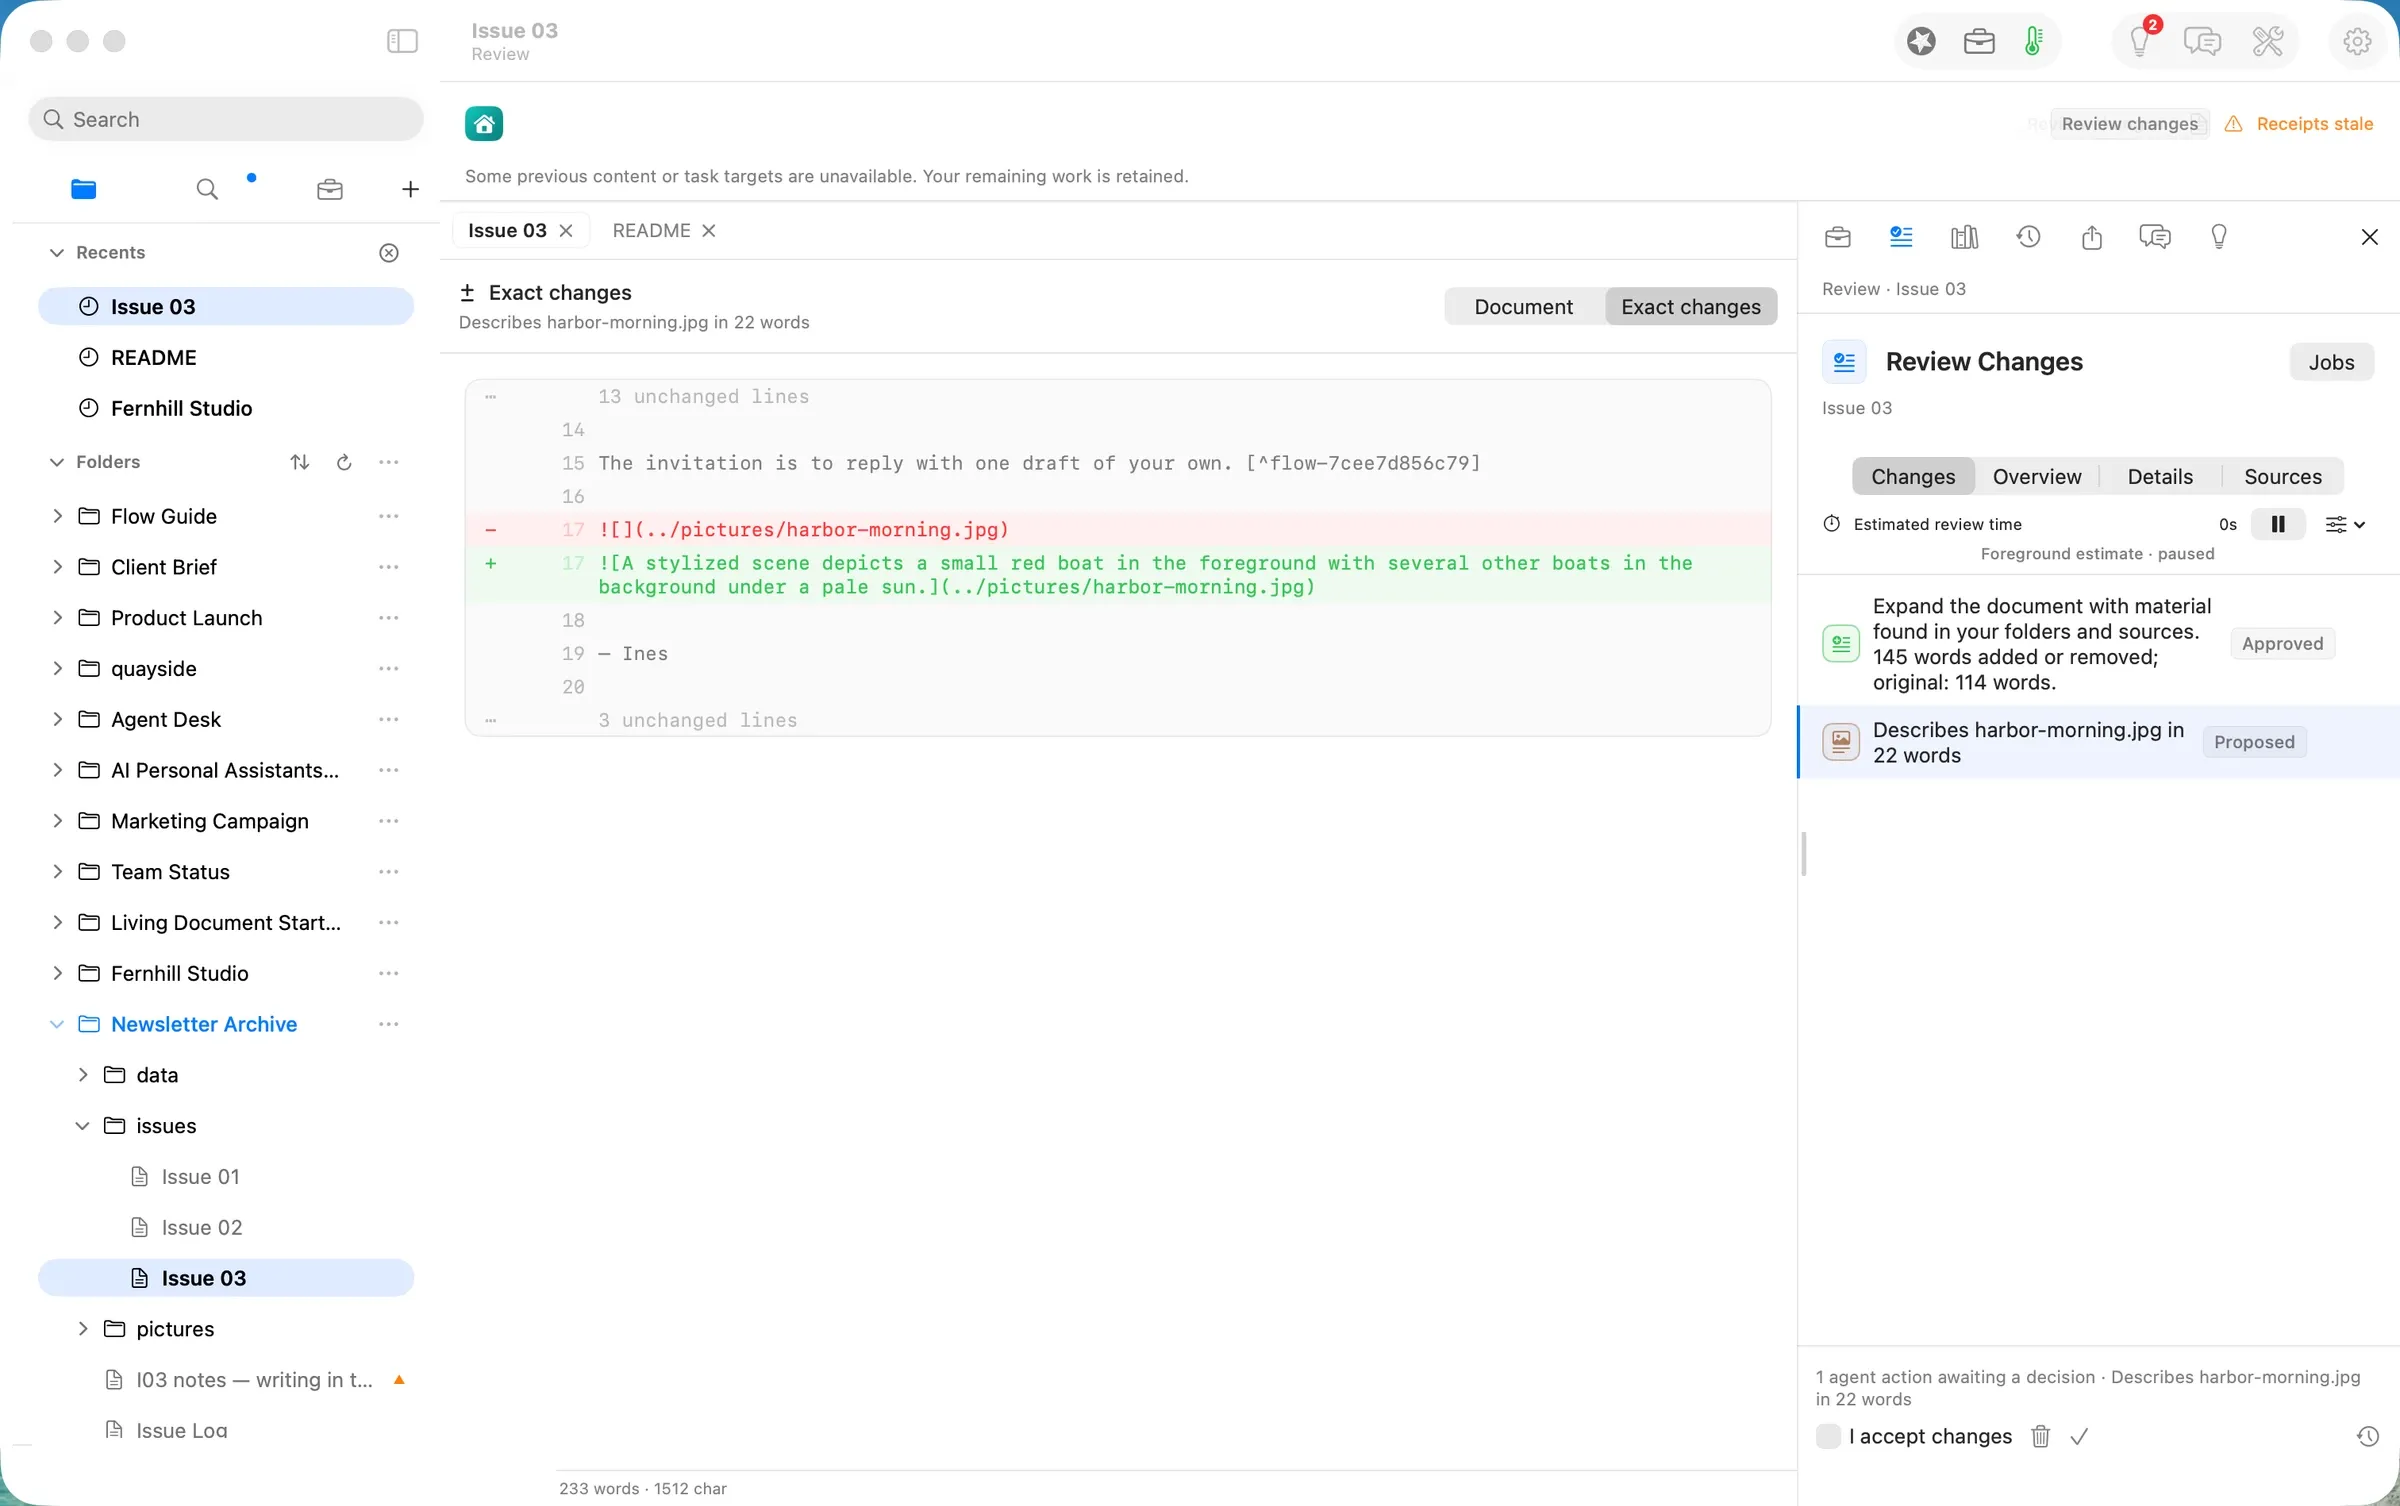Expand the Flow Guide folder
Screen dimensions: 2400x1506
[x=57, y=516]
